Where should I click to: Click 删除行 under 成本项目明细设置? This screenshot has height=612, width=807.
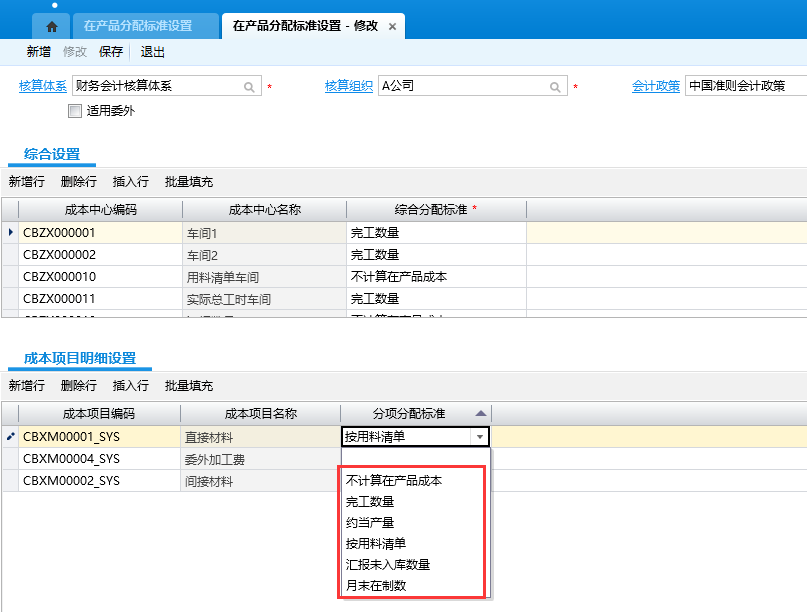(x=79, y=385)
